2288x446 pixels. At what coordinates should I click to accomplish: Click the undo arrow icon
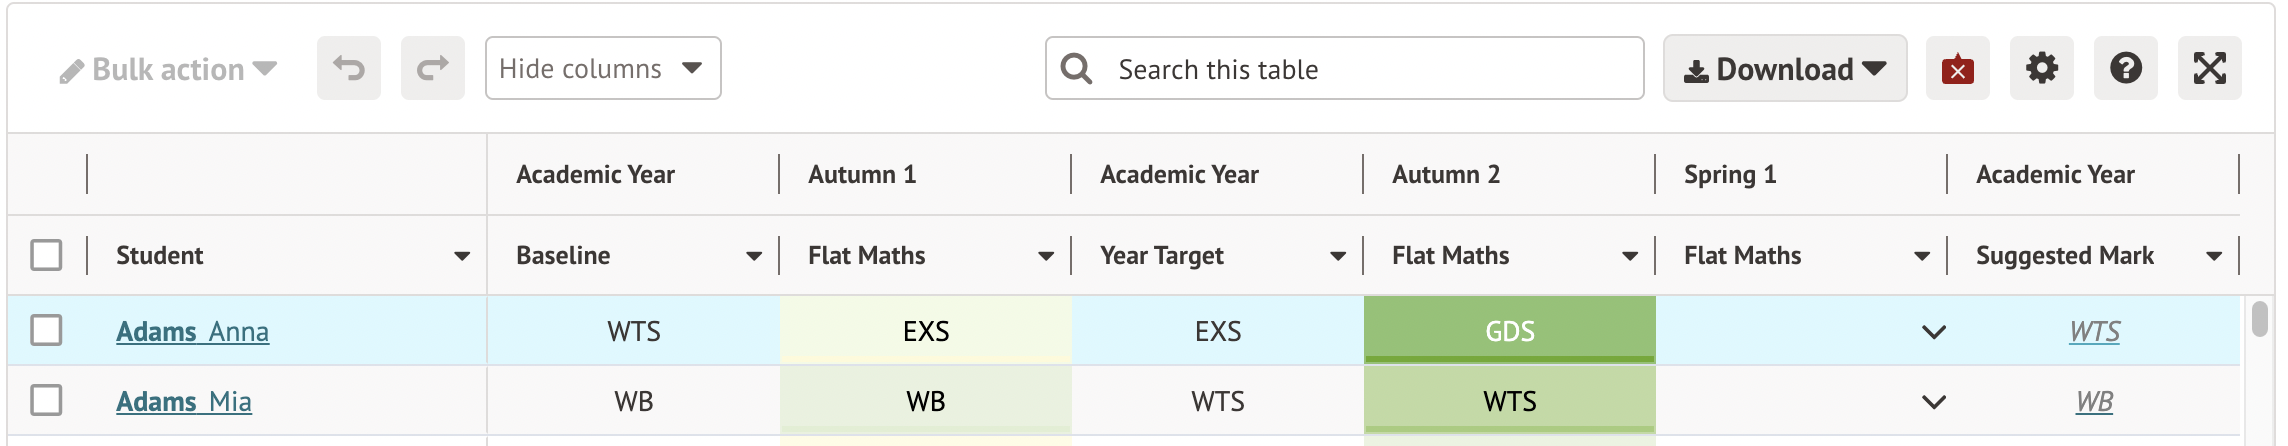(349, 69)
